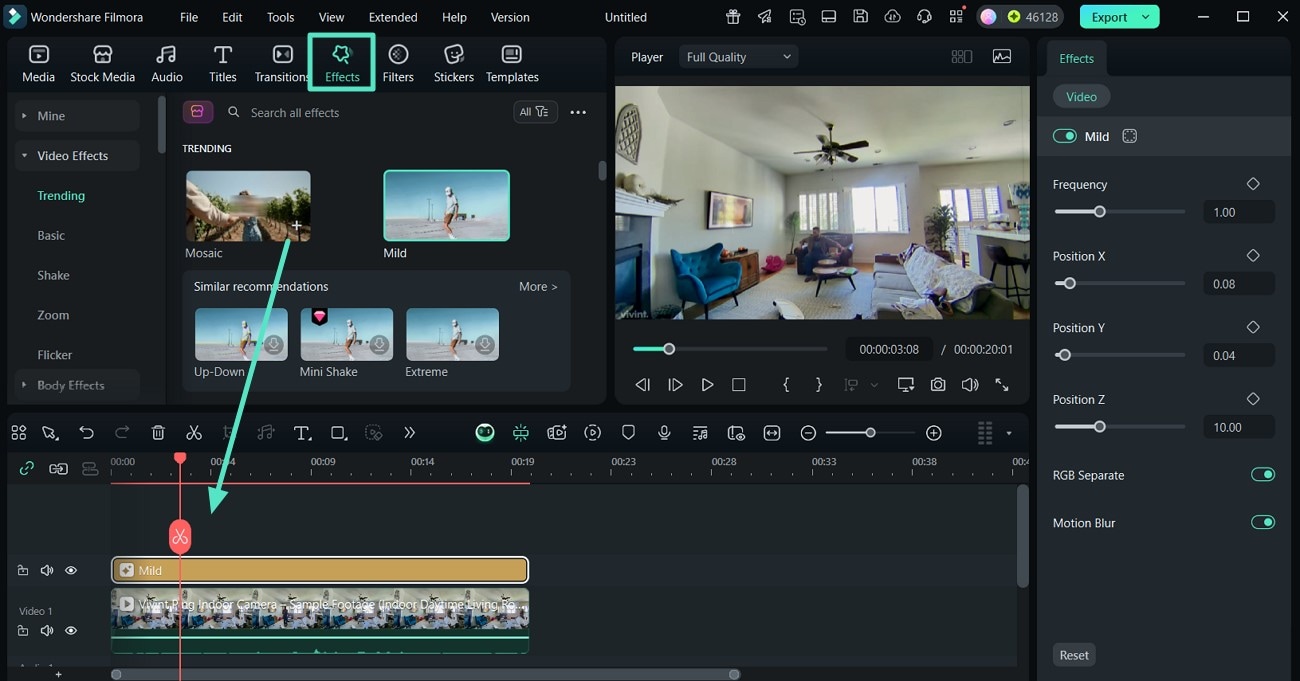1300x681 pixels.
Task: Select the Shake effects category
Action: tap(53, 276)
